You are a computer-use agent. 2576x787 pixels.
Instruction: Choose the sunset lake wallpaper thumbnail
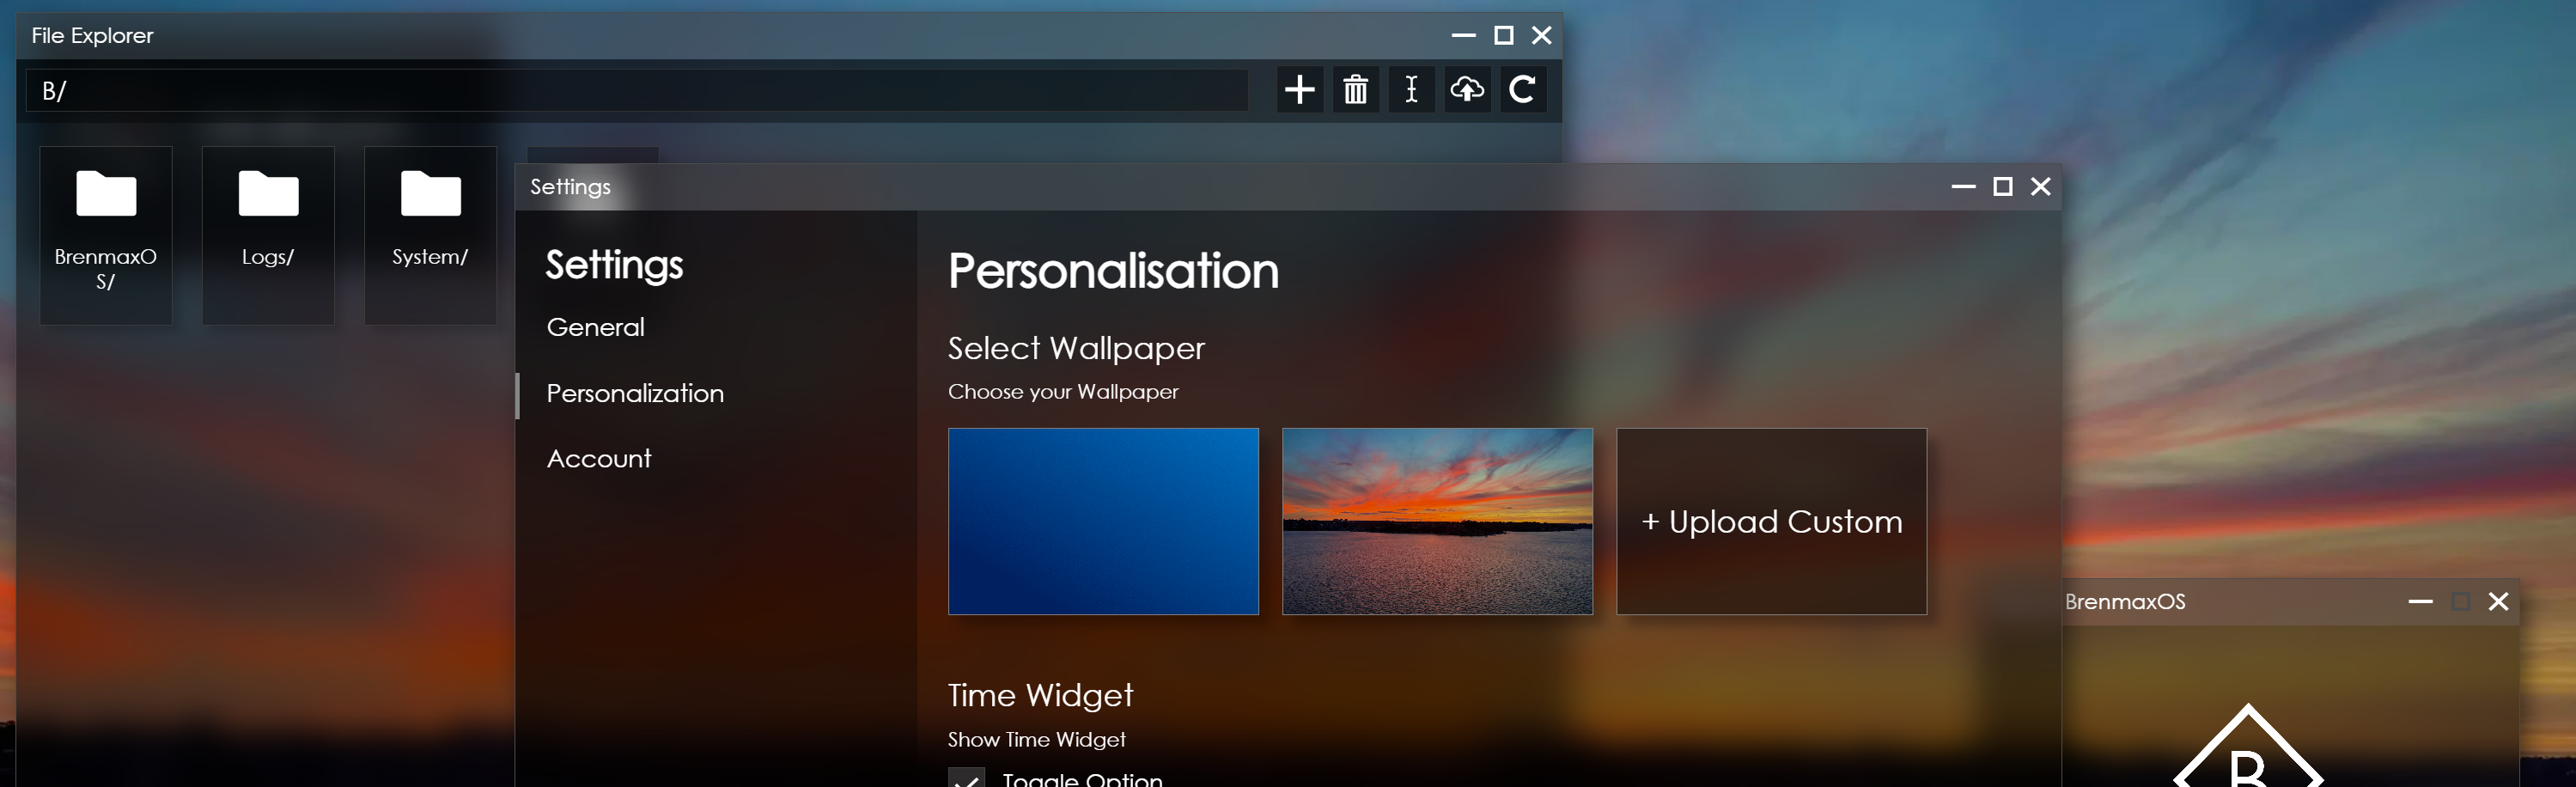(x=1437, y=521)
